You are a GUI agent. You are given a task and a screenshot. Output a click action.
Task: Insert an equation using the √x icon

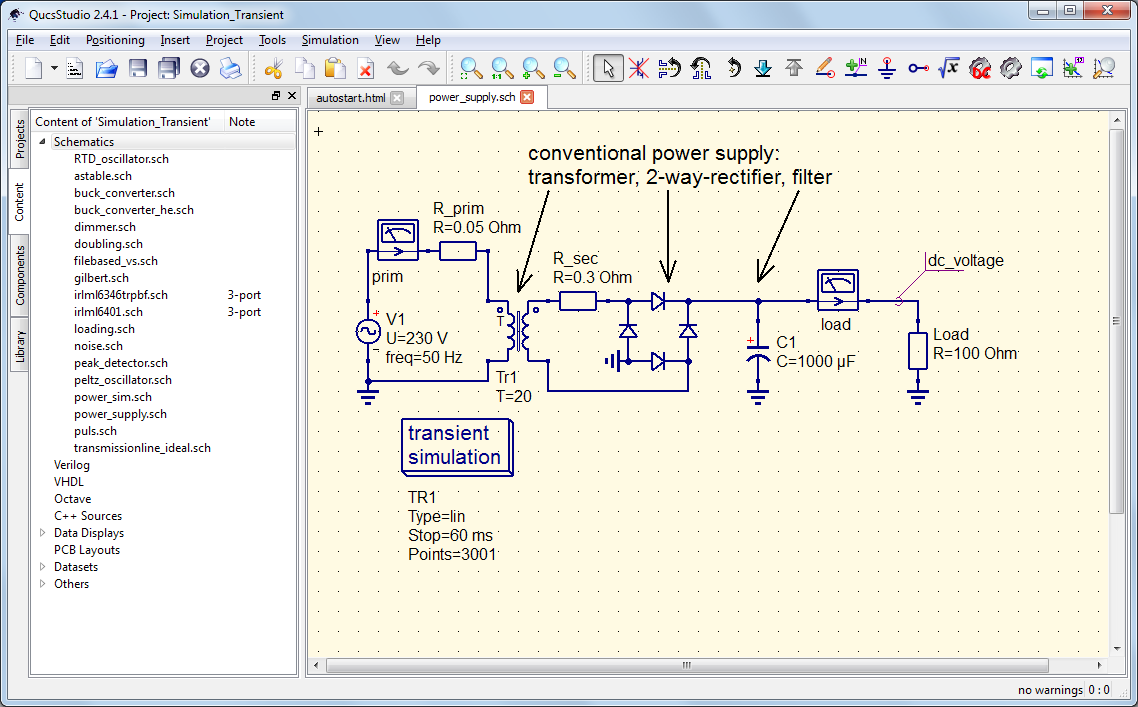(948, 68)
